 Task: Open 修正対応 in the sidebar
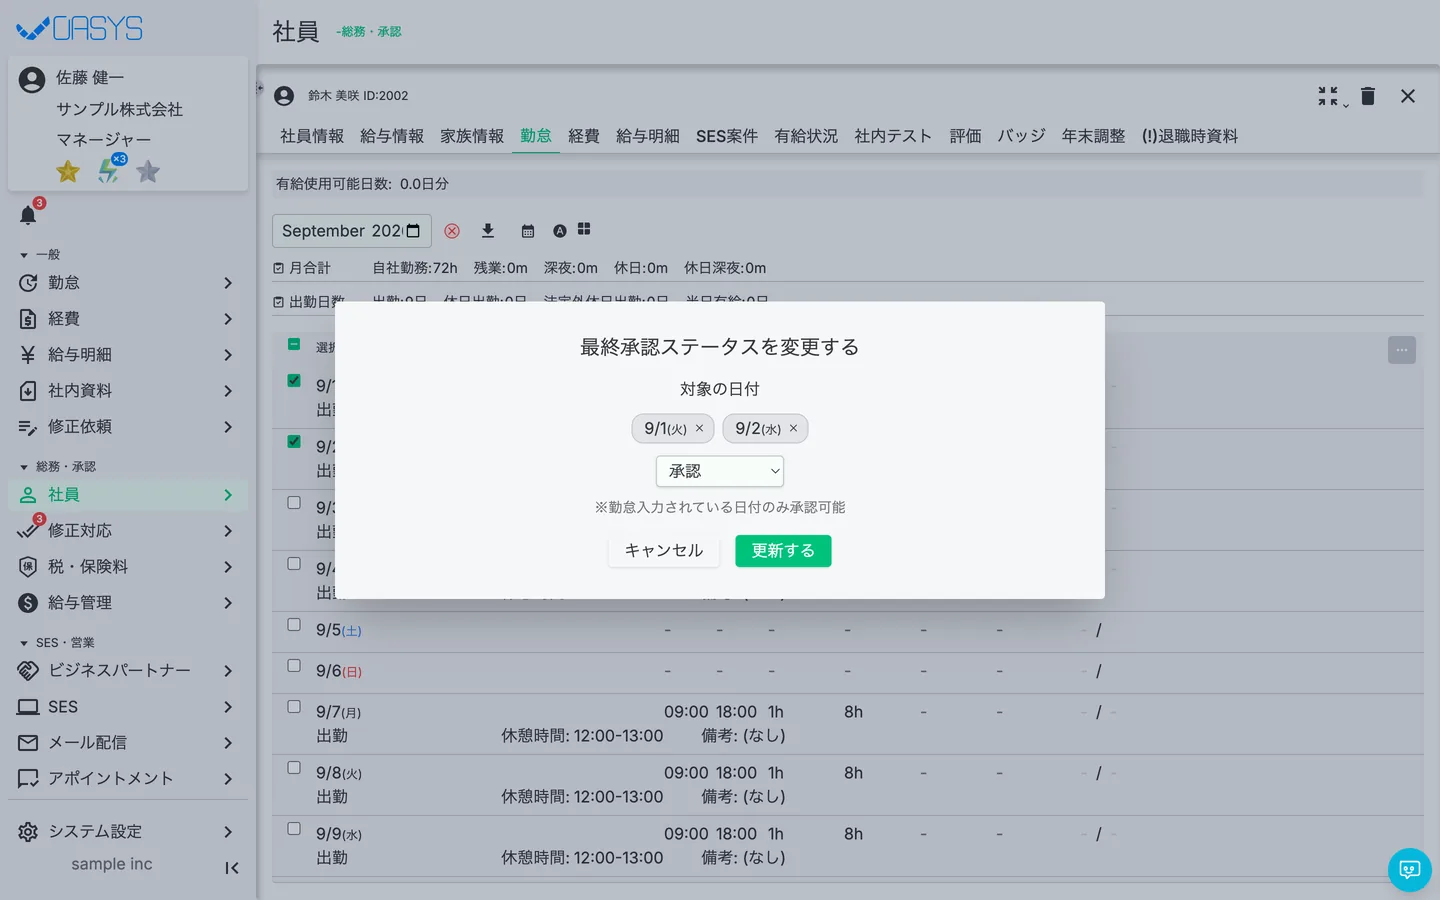[128, 531]
